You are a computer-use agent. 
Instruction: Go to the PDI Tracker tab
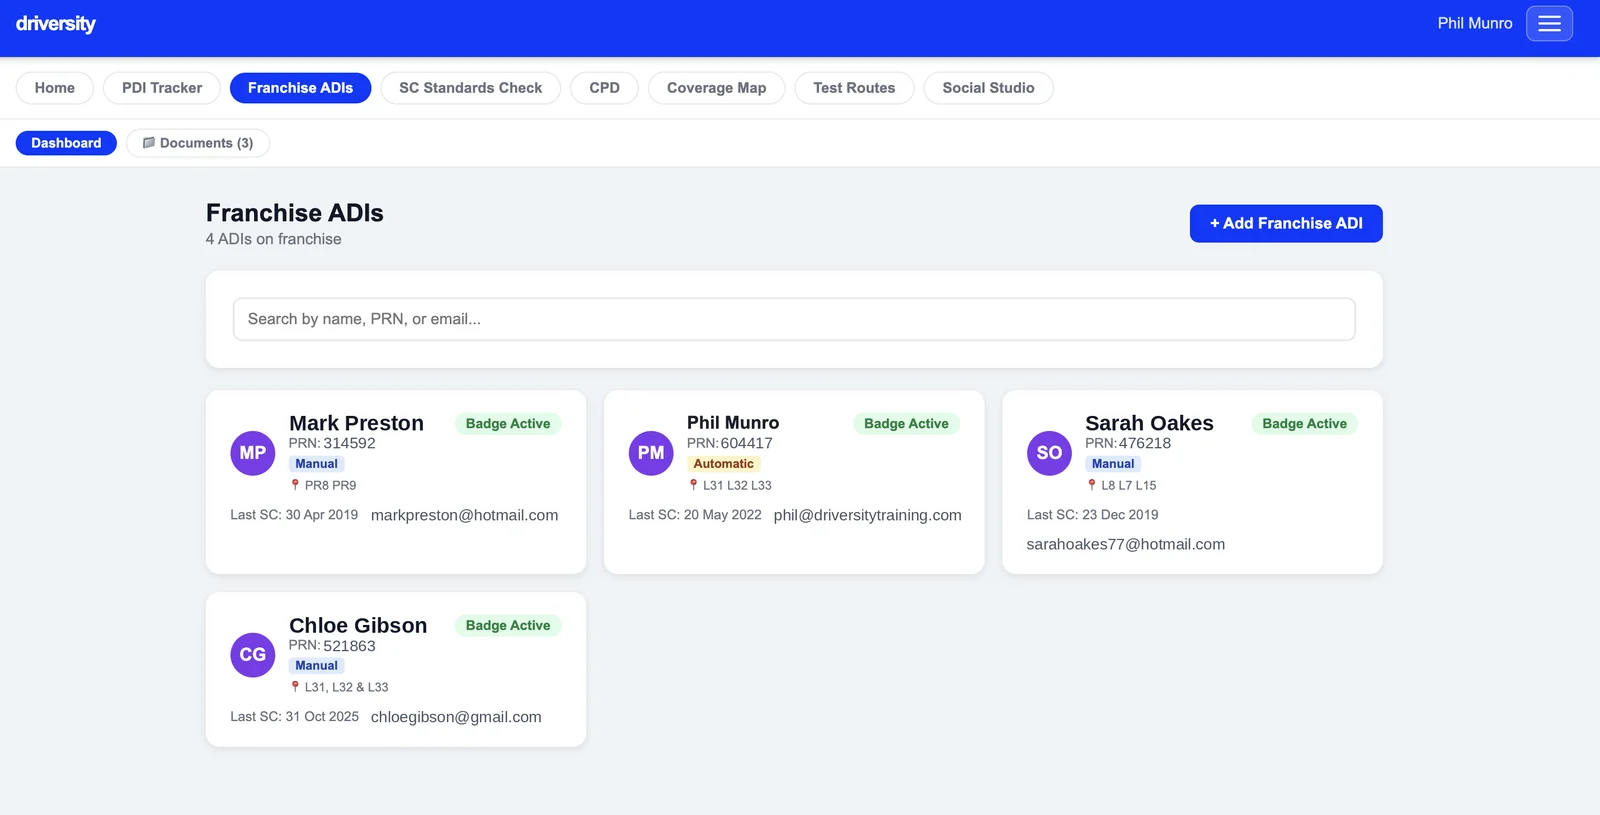(x=162, y=88)
